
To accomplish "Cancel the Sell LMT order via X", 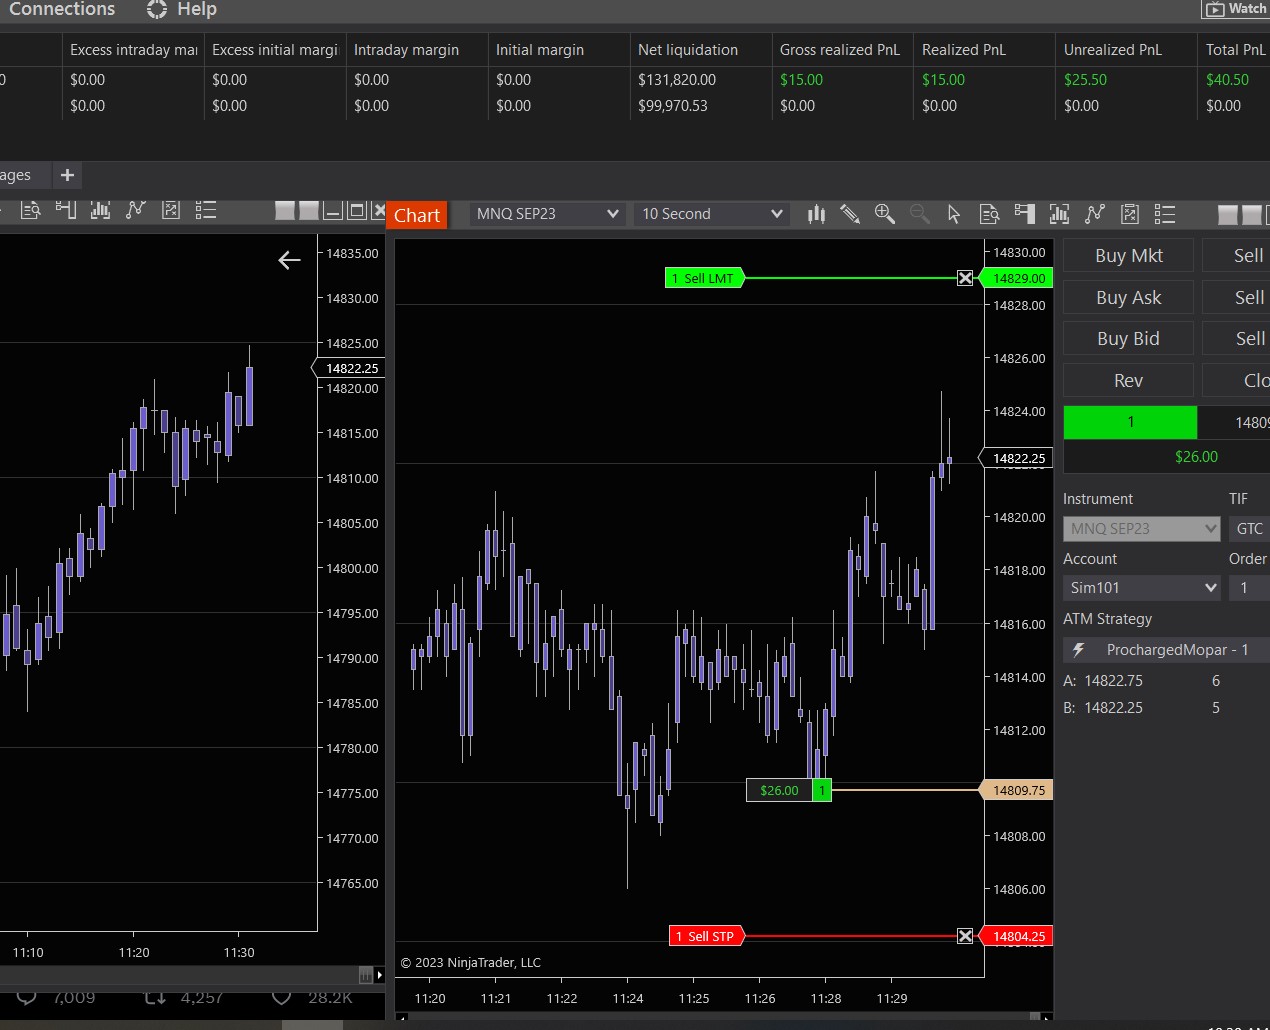I will tap(965, 278).
